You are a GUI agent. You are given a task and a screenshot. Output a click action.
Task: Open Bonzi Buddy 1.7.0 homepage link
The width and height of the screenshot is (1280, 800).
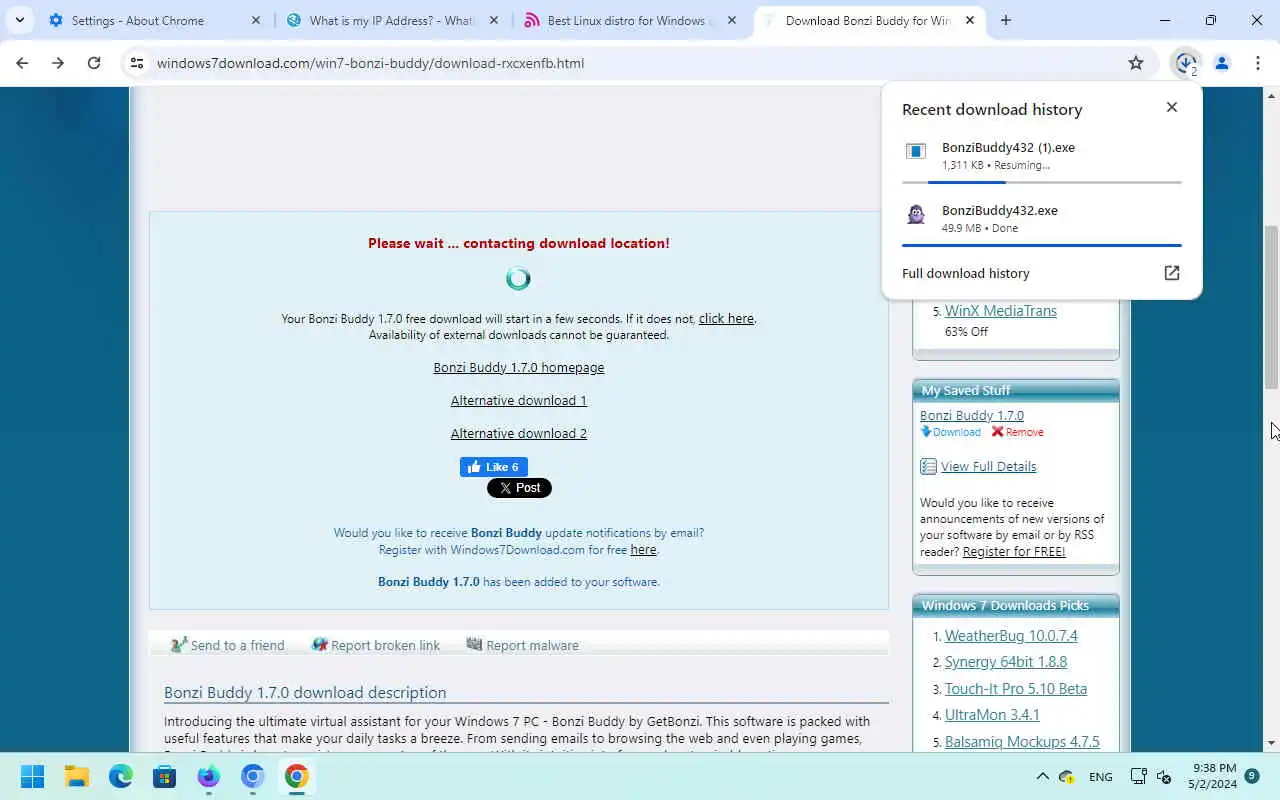coord(519,367)
